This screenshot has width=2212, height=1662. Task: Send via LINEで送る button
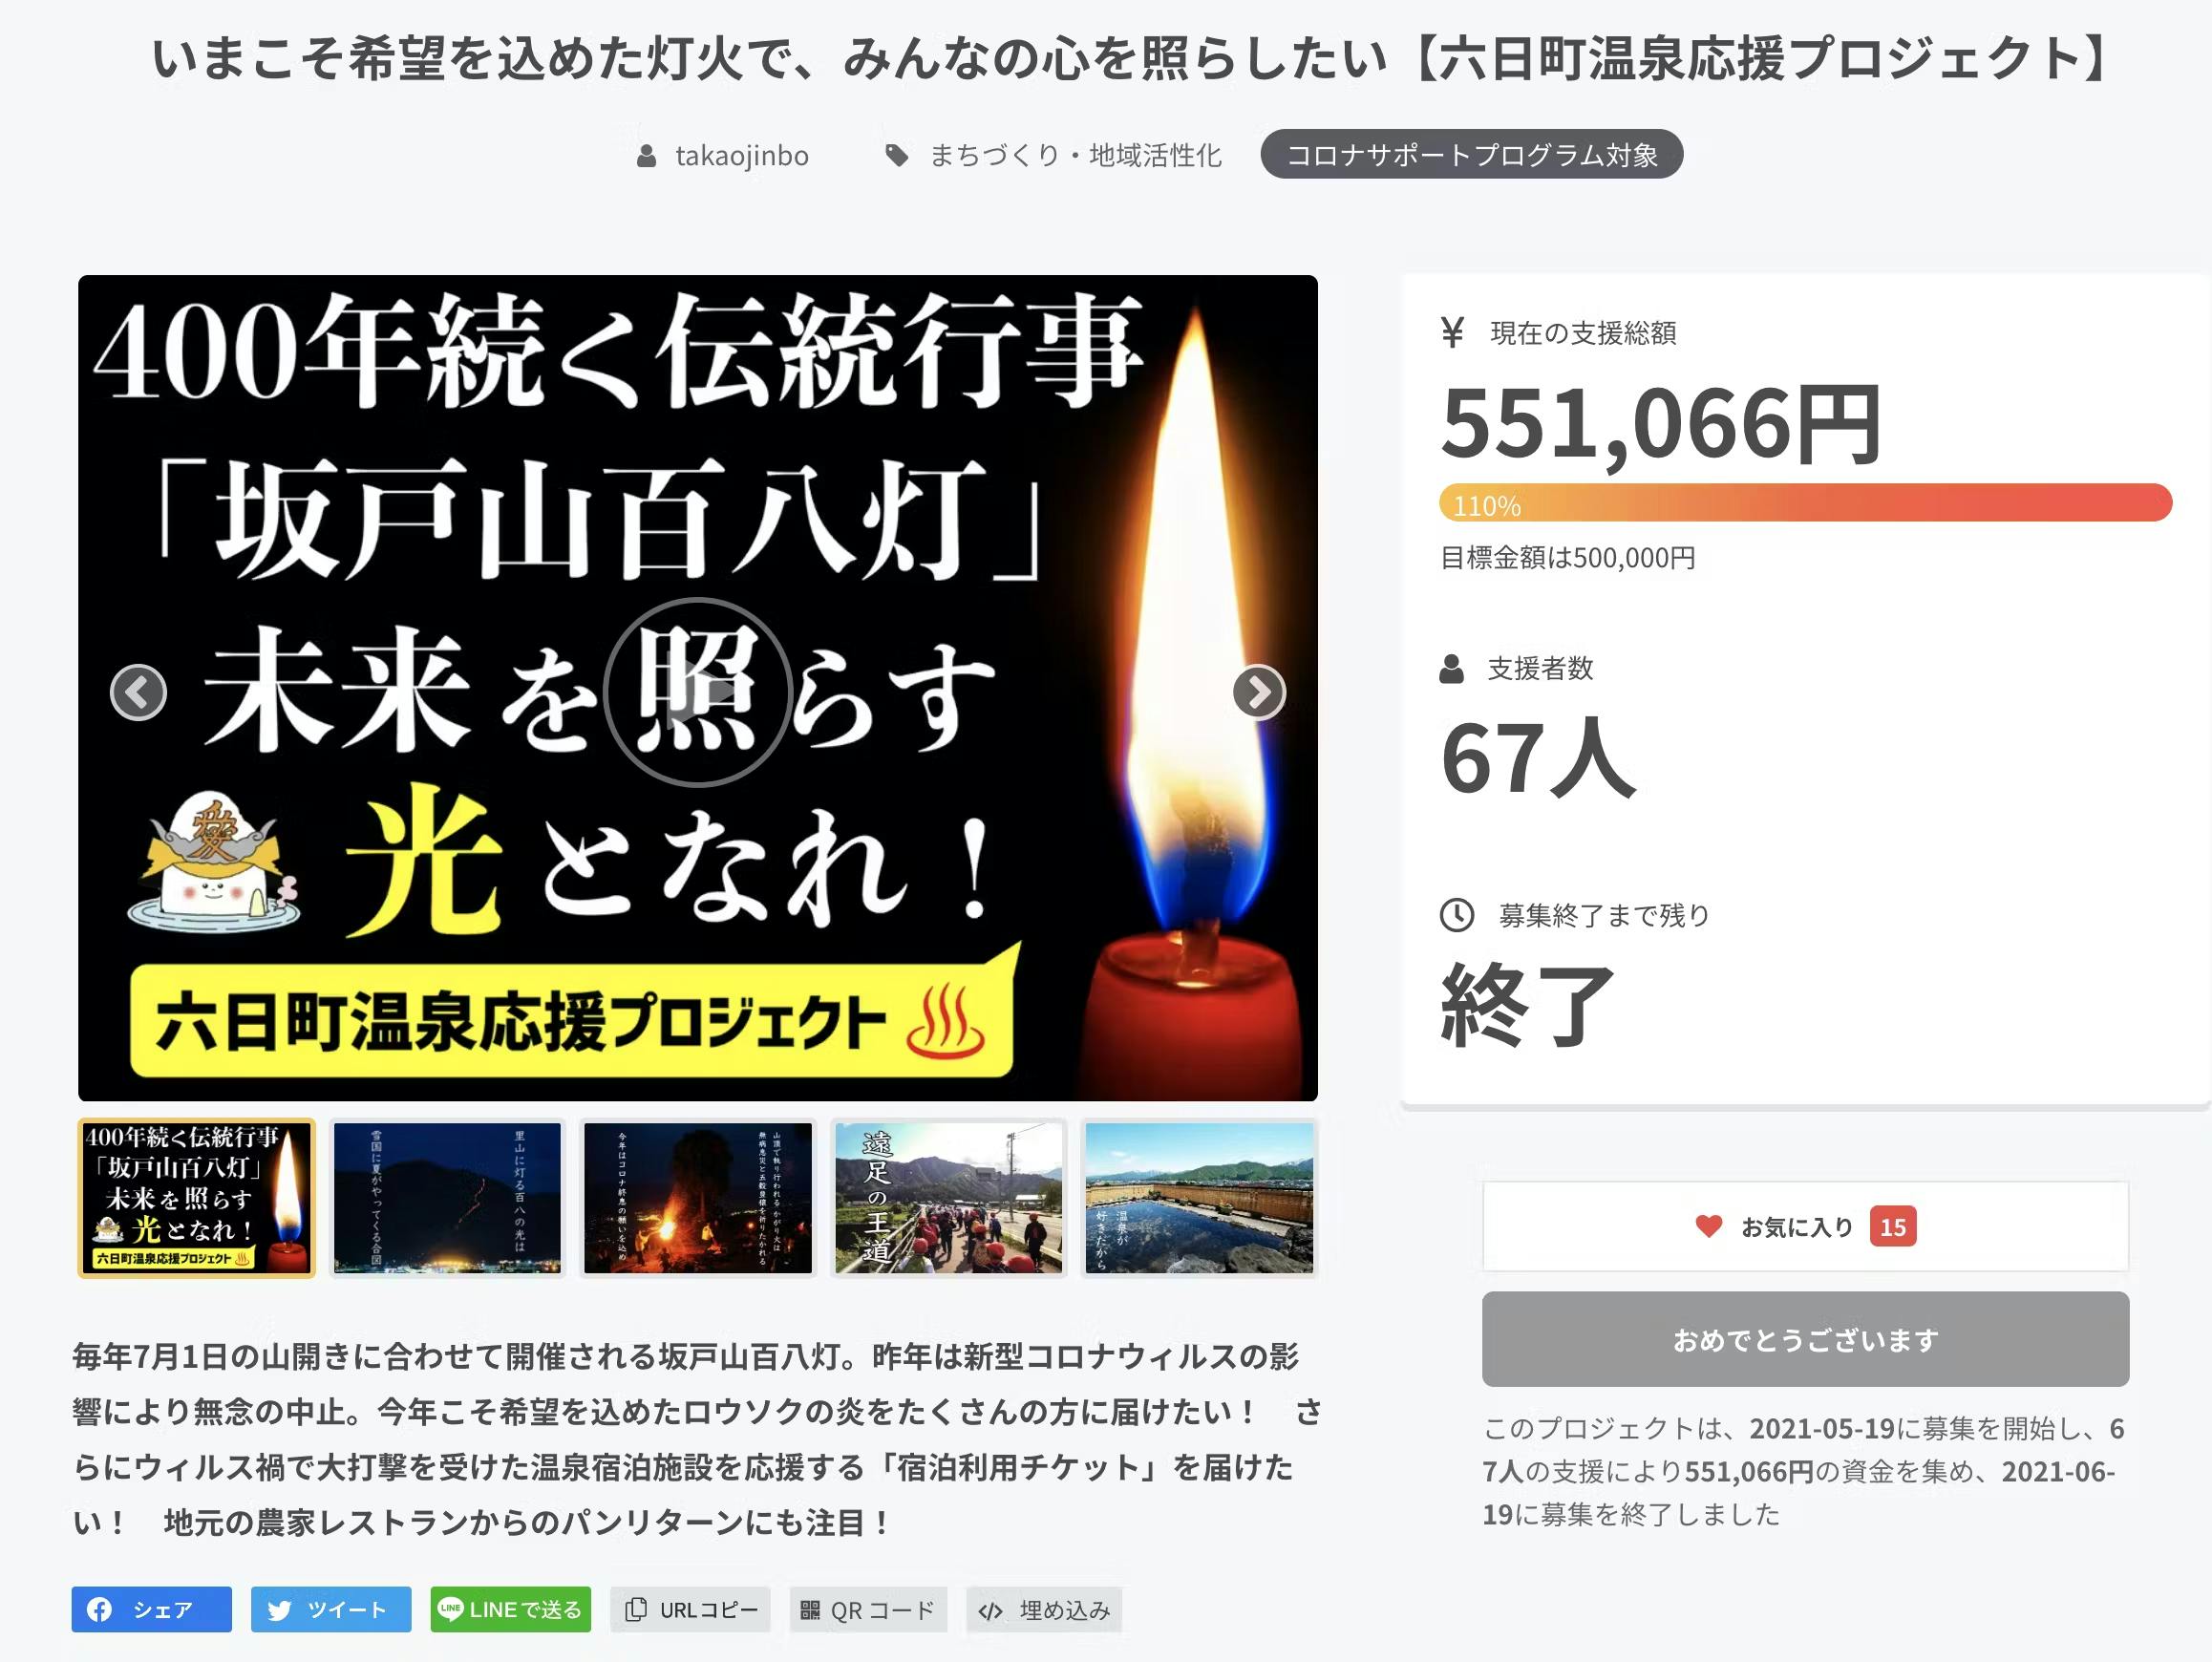511,1609
